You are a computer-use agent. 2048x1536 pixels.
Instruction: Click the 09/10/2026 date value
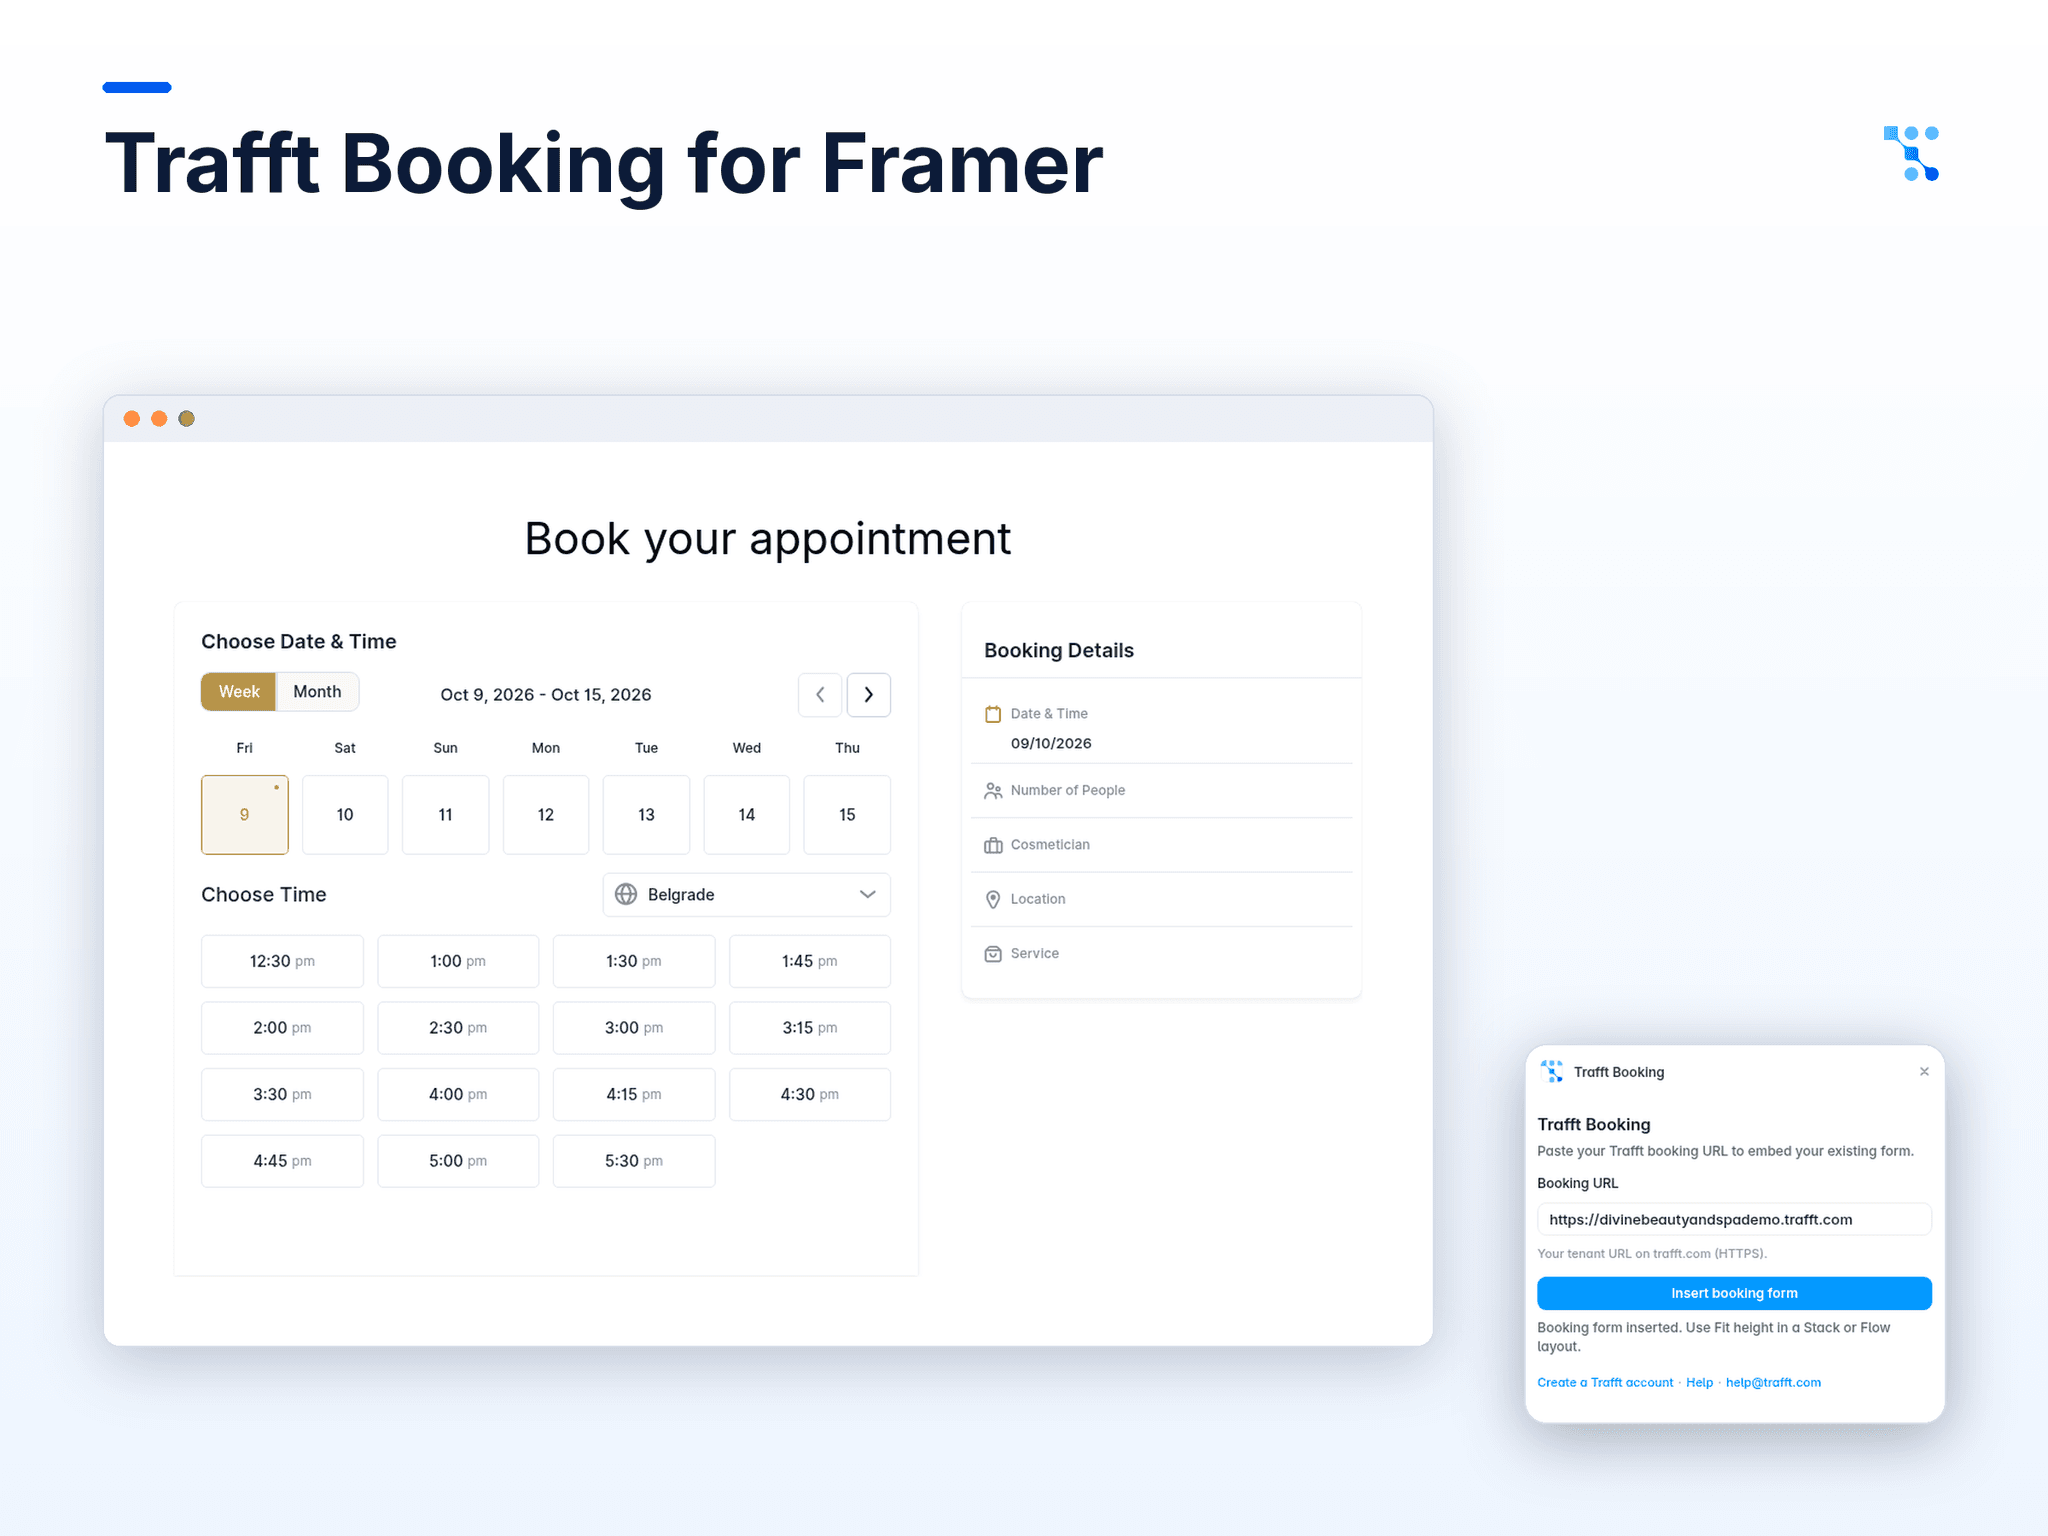pyautogui.click(x=1051, y=743)
